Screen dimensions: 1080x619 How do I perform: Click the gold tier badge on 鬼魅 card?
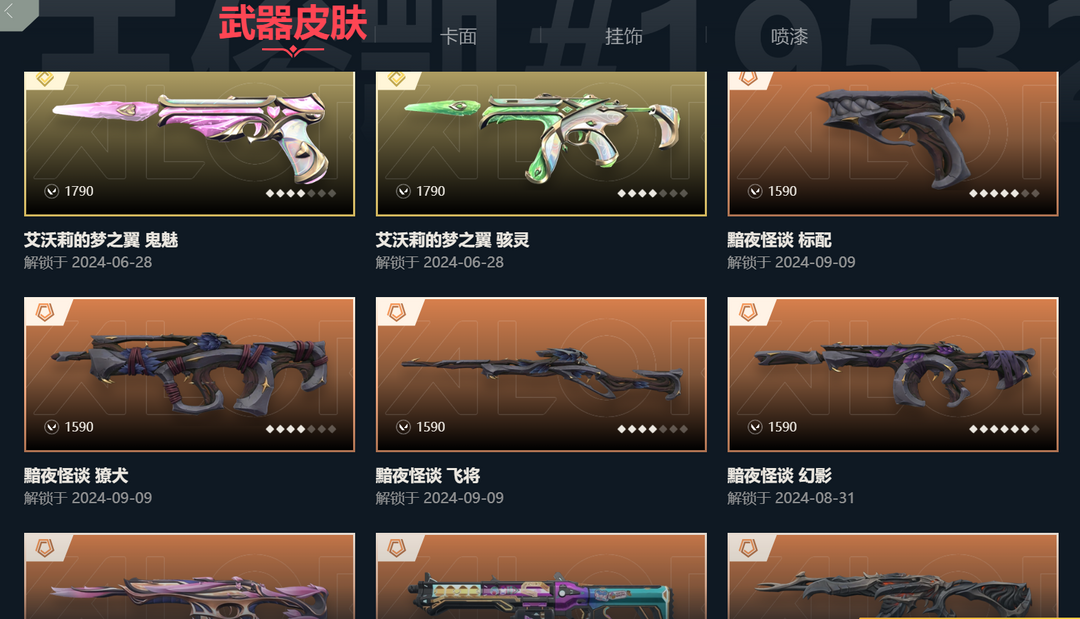click(45, 79)
